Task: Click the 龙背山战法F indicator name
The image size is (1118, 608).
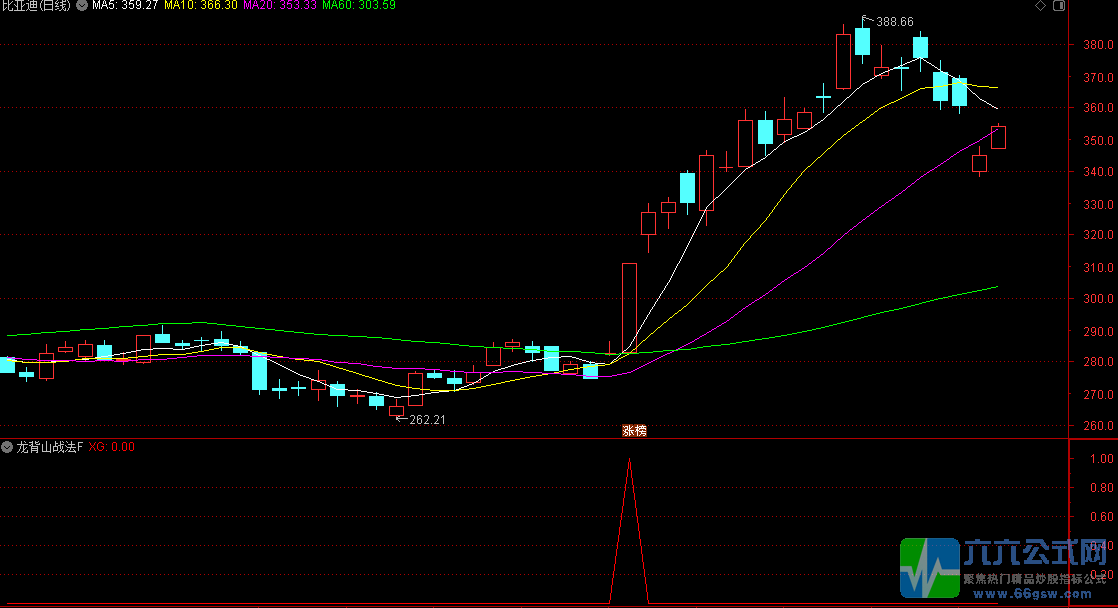Action: click(x=50, y=447)
